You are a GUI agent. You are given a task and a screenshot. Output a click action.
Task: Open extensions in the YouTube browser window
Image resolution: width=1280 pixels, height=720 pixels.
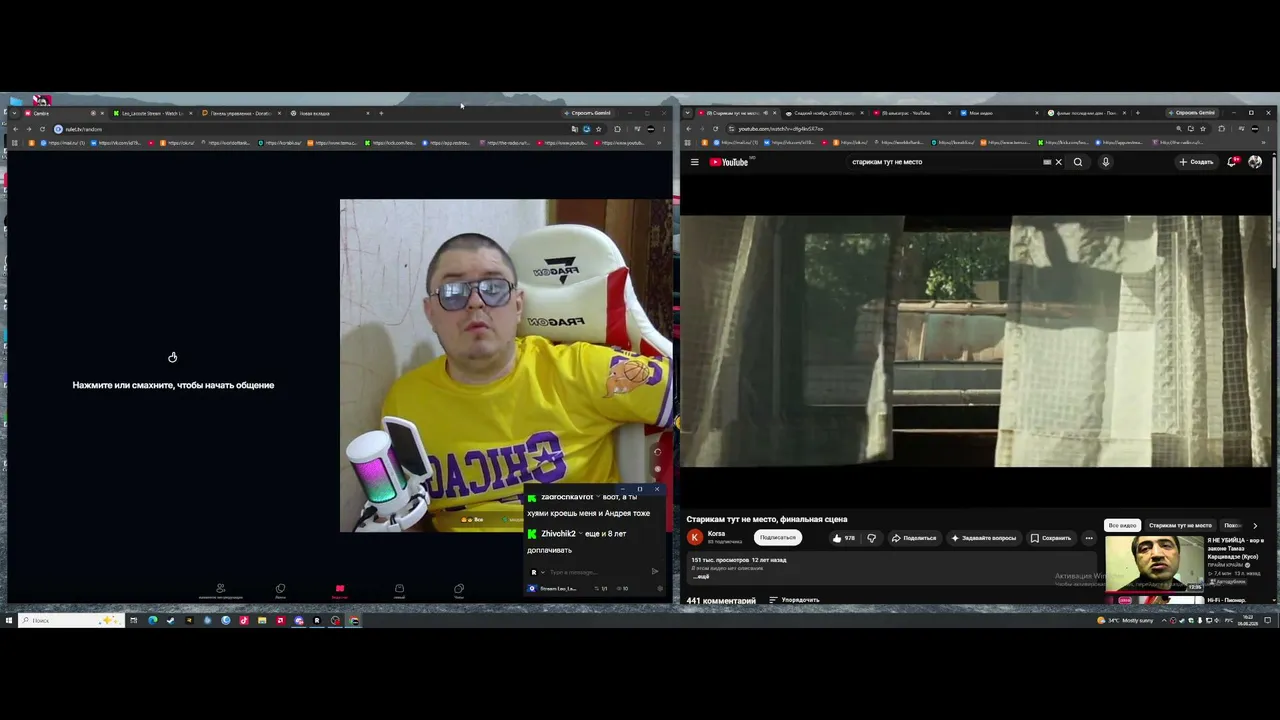pos(1221,129)
